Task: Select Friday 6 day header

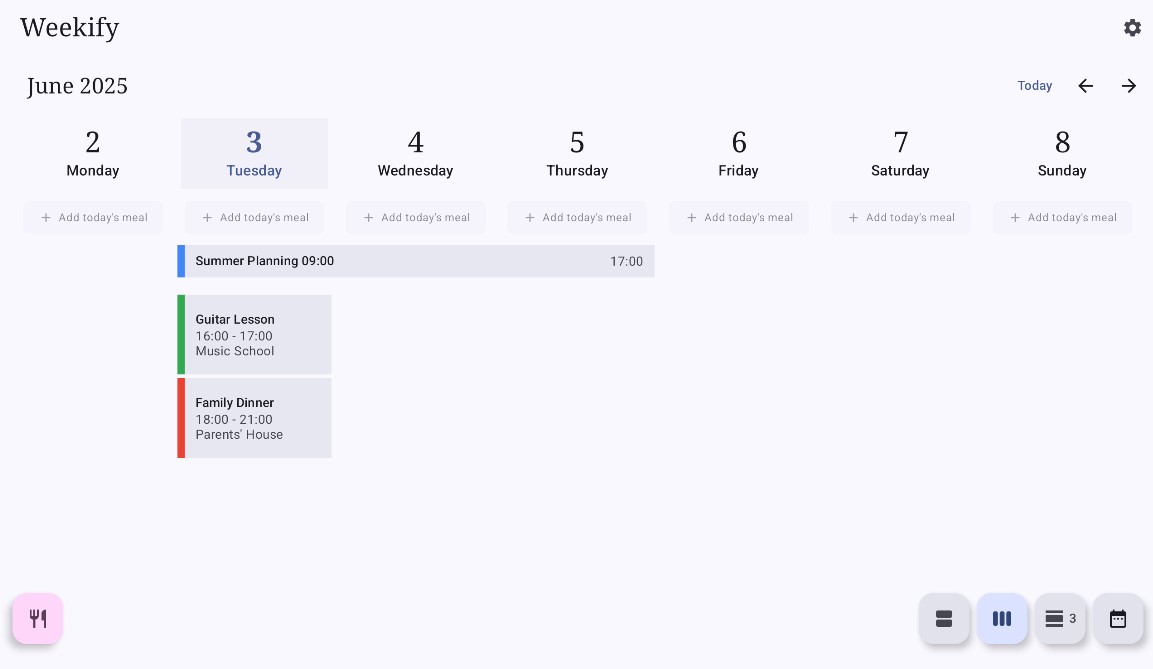Action: (x=739, y=154)
